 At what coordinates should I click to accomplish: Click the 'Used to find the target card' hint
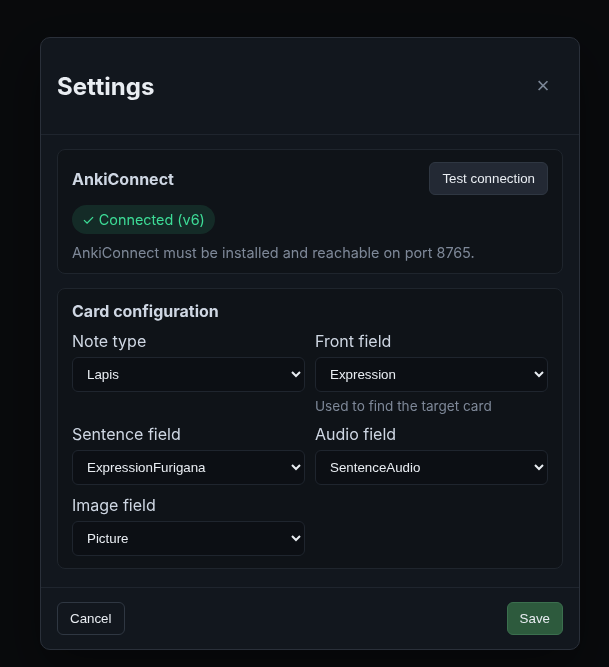[x=403, y=406]
